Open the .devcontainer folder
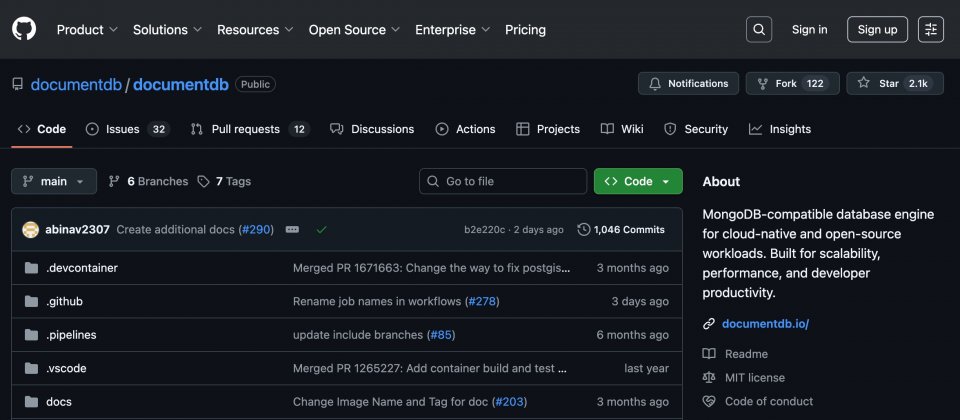 (82, 268)
